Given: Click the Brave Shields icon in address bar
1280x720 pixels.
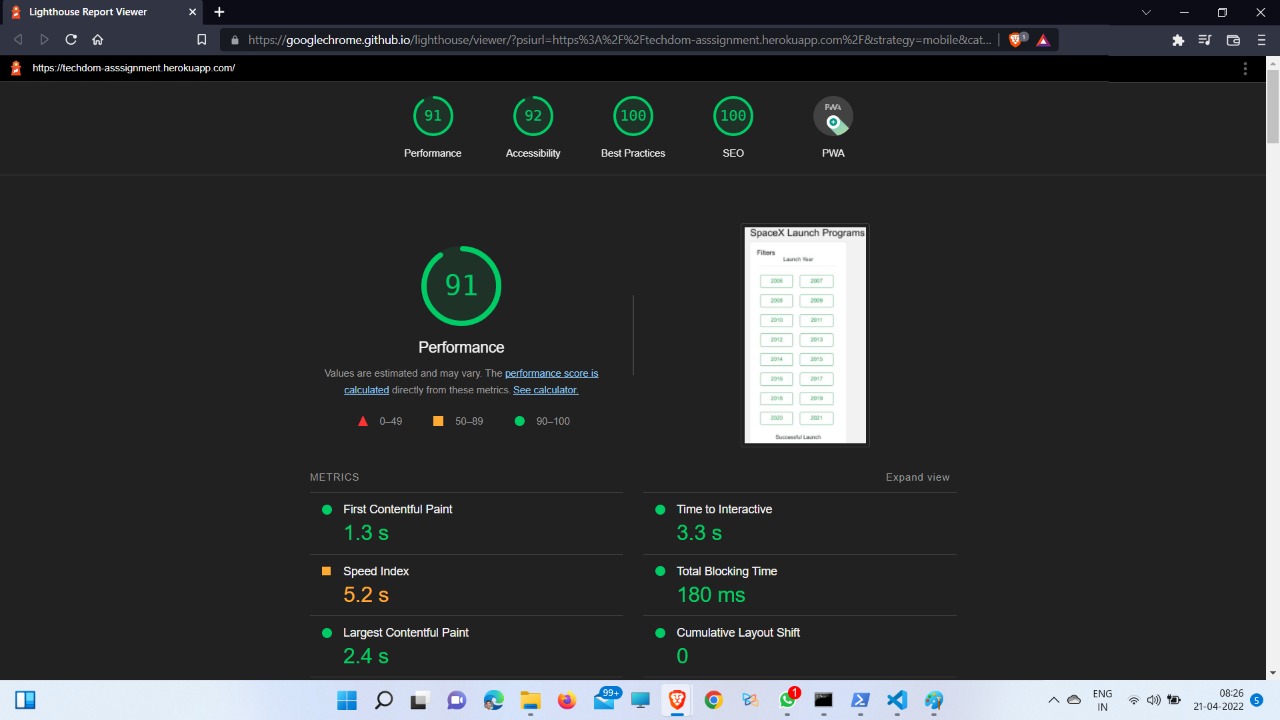Looking at the screenshot, I should (1013, 40).
